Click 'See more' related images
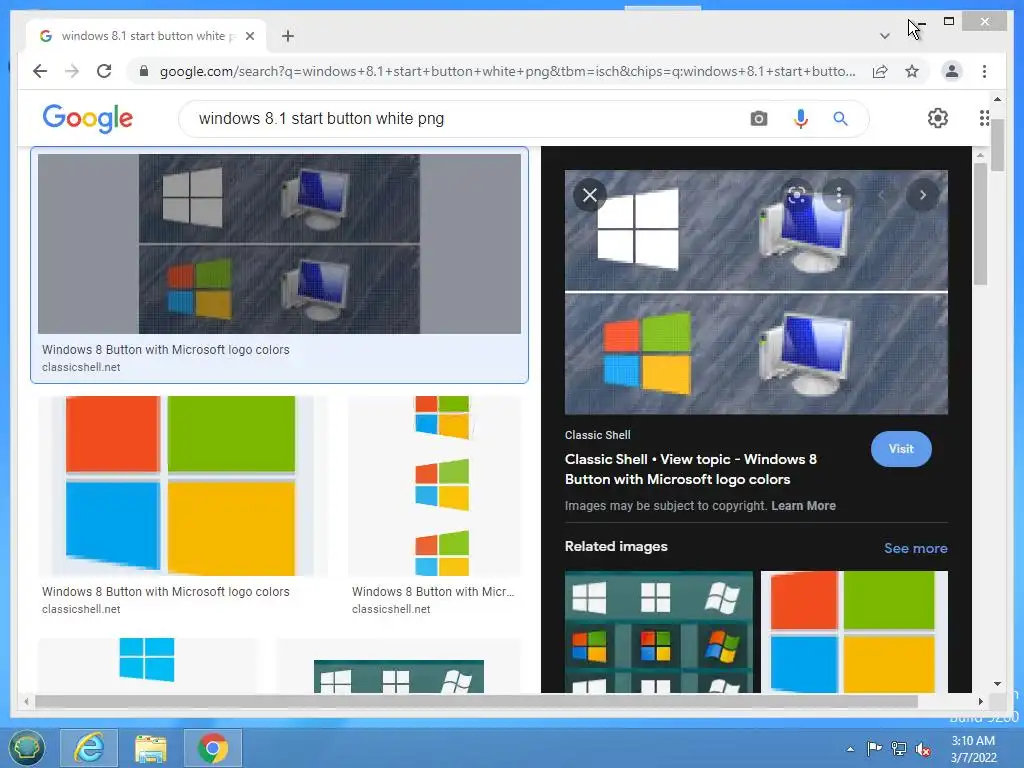 point(916,549)
